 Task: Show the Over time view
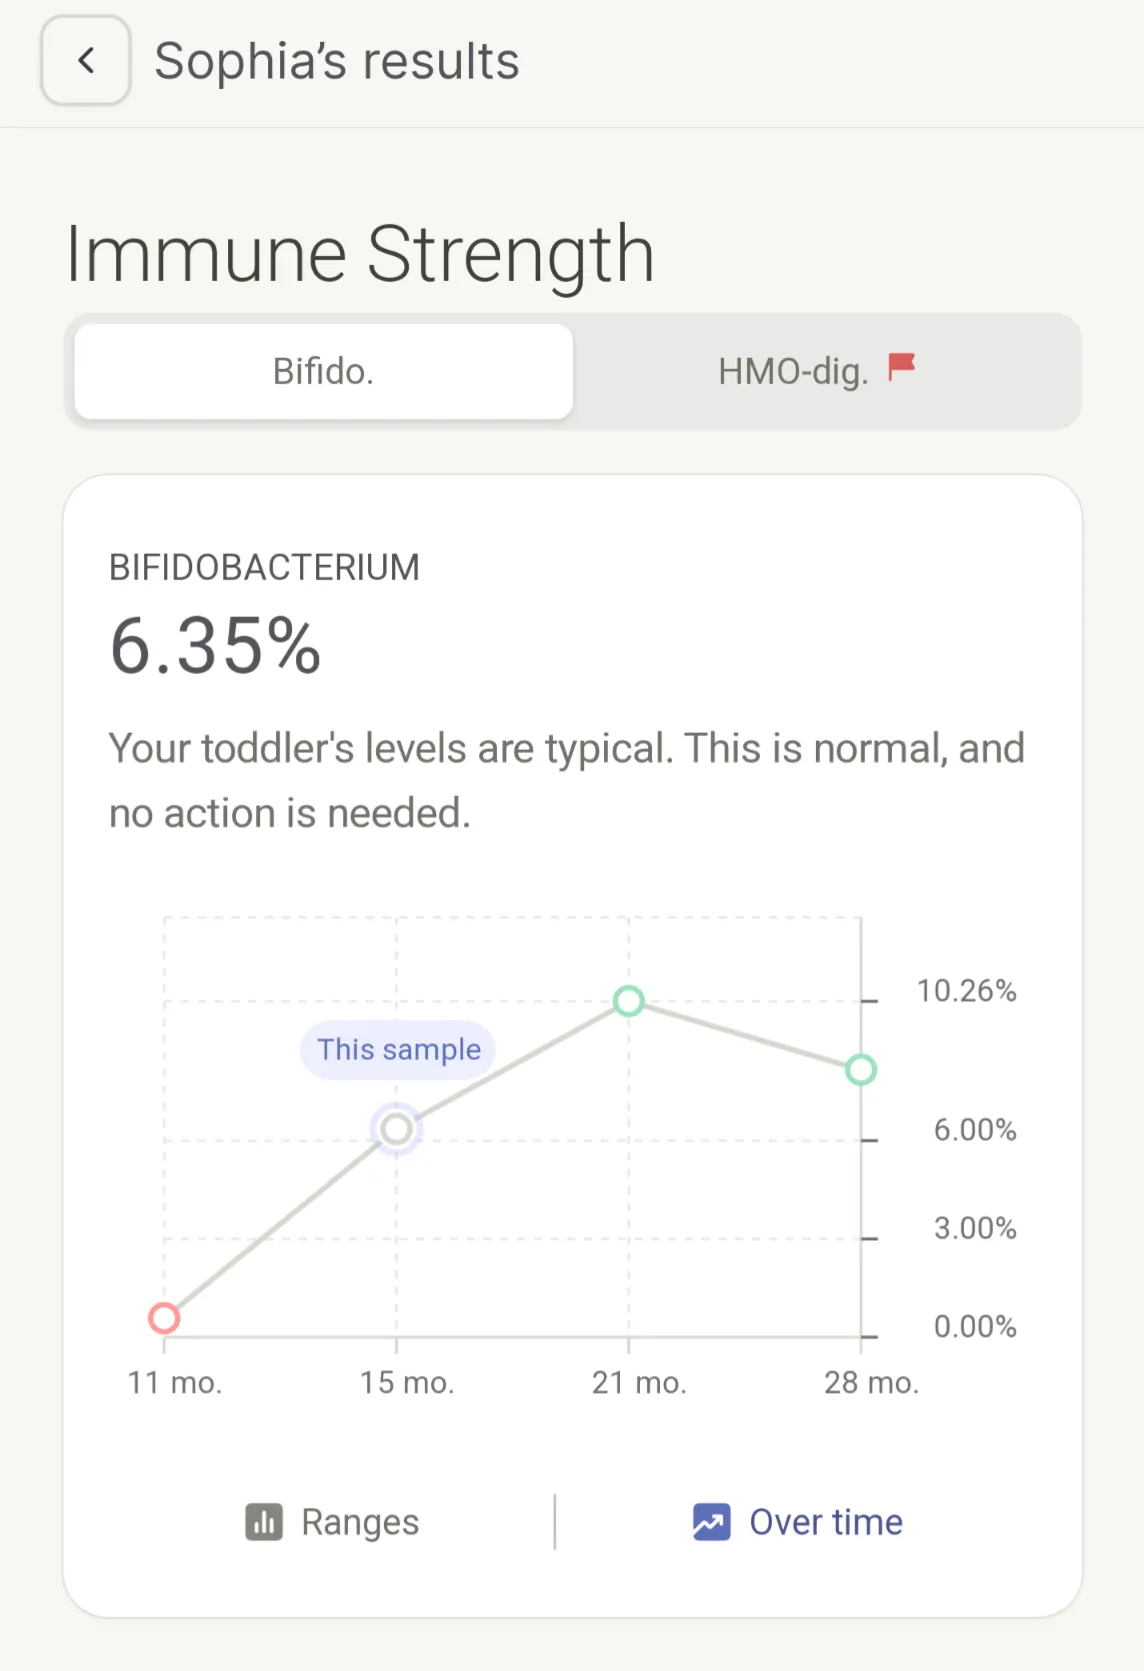[798, 1522]
